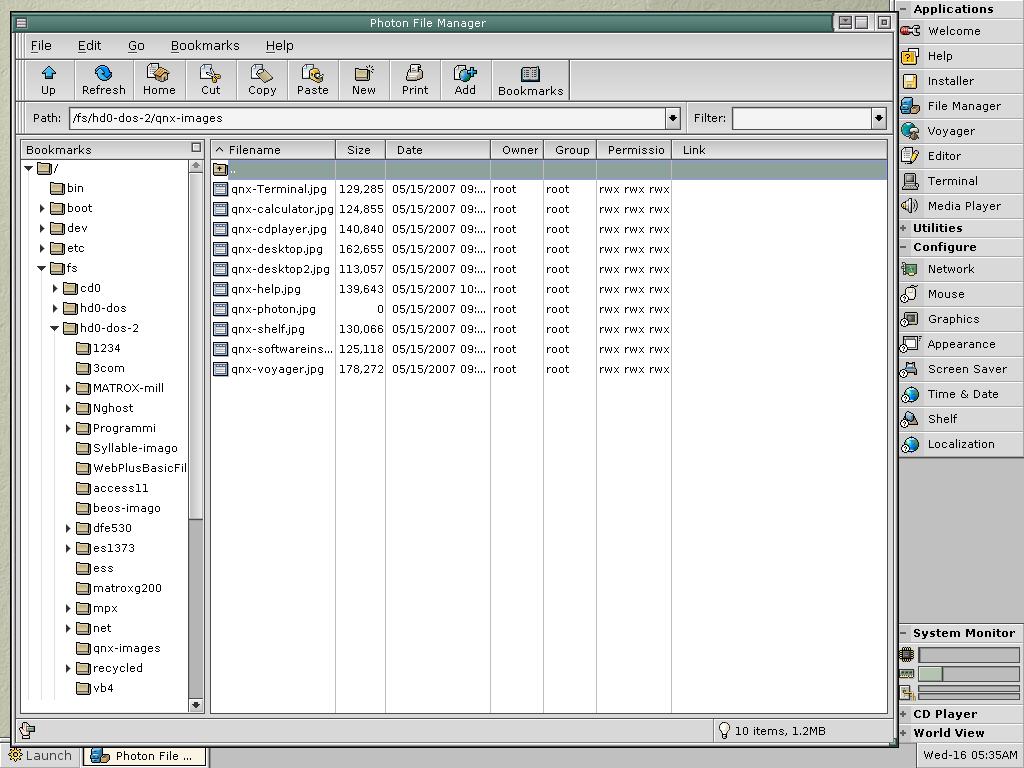Image resolution: width=1024 pixels, height=768 pixels.
Task: Expand the MATROX-mill folder
Action: tap(69, 388)
